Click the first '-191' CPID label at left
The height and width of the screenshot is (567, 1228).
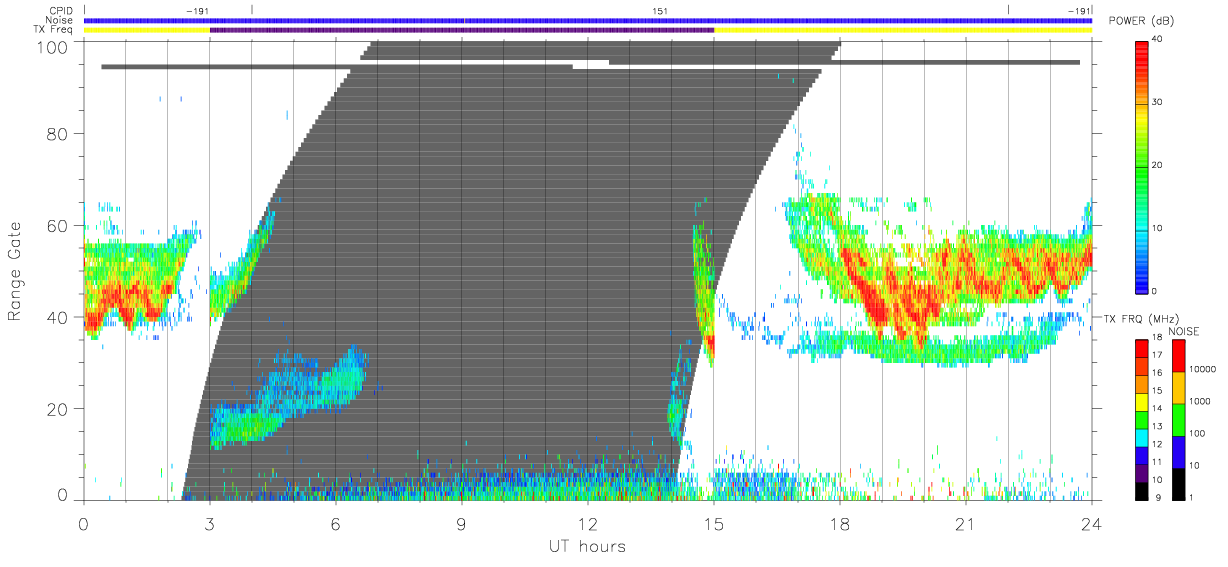click(x=197, y=11)
